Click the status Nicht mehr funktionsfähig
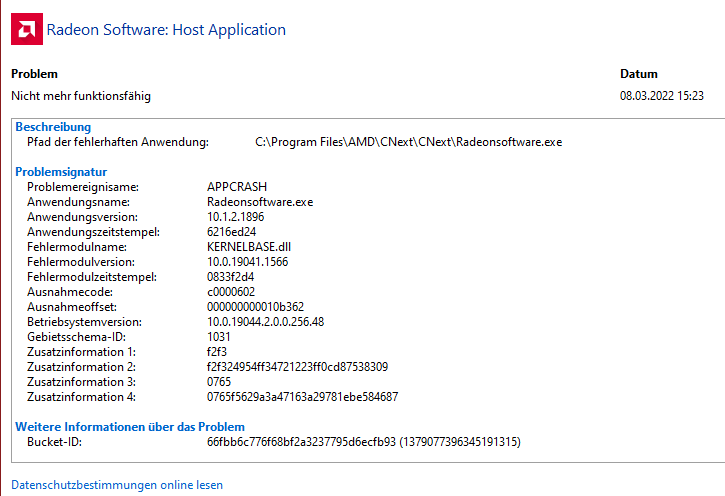Image resolution: width=725 pixels, height=496 pixels. click(x=81, y=96)
